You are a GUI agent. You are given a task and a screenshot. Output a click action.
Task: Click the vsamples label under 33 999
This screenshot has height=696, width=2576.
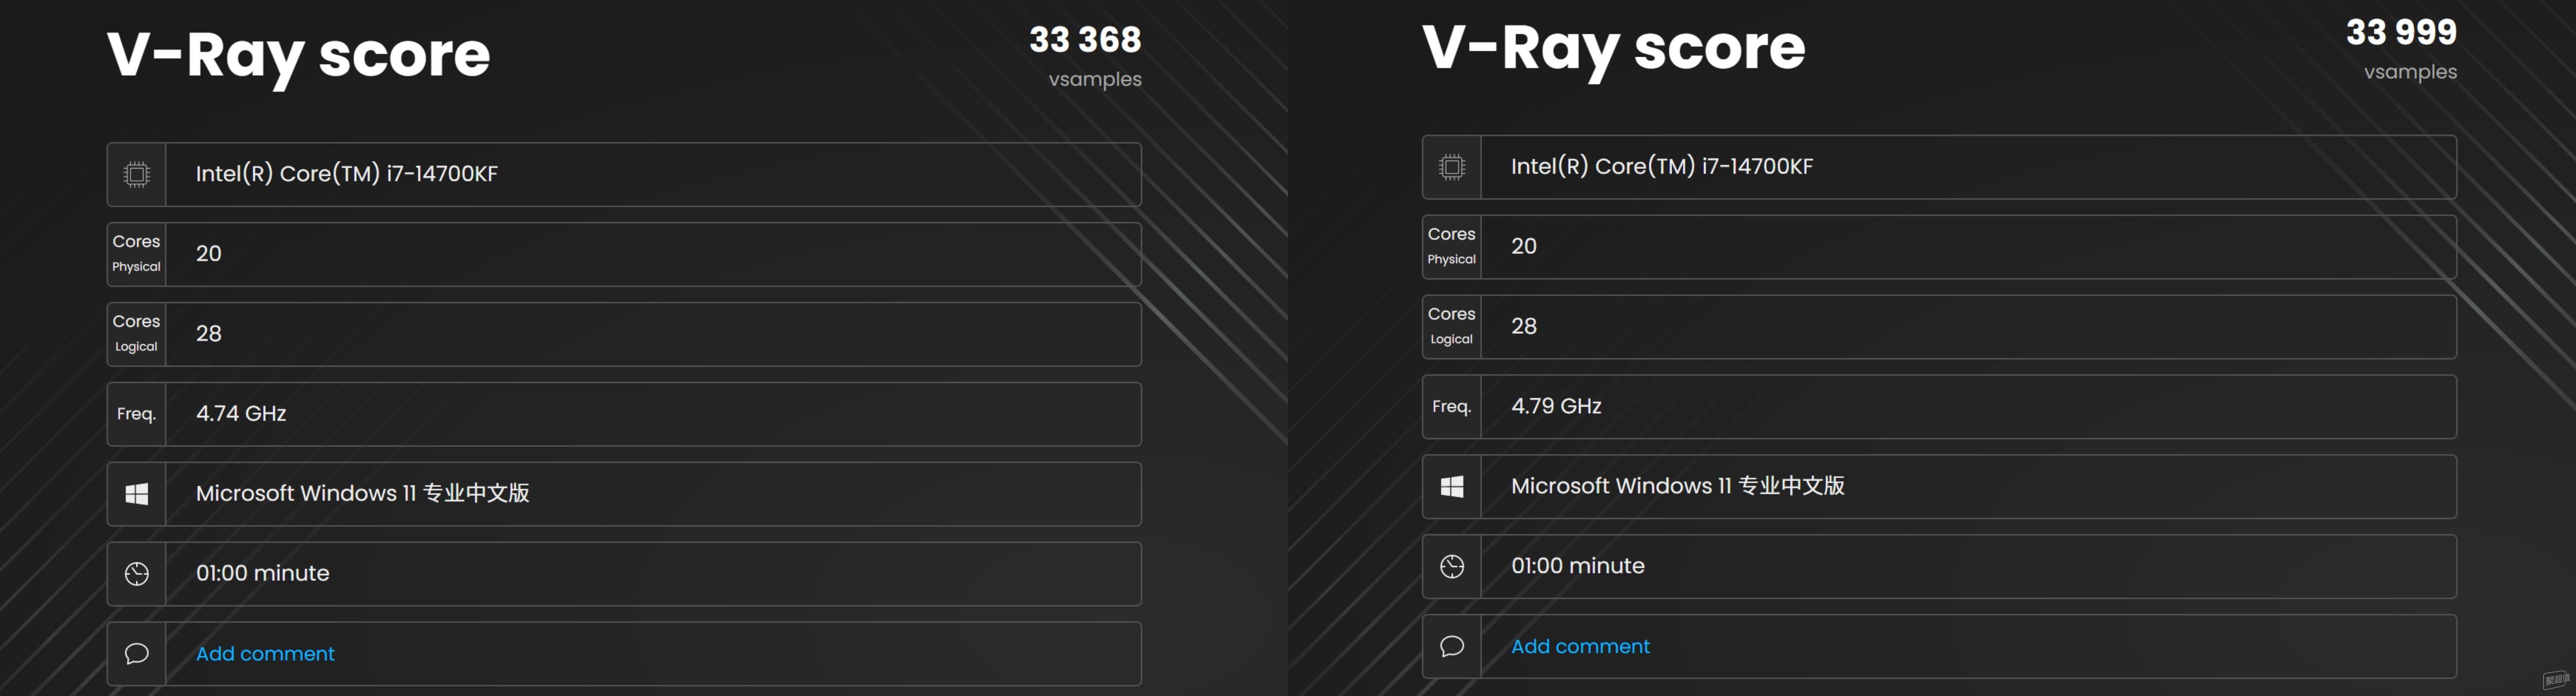pos(2410,73)
